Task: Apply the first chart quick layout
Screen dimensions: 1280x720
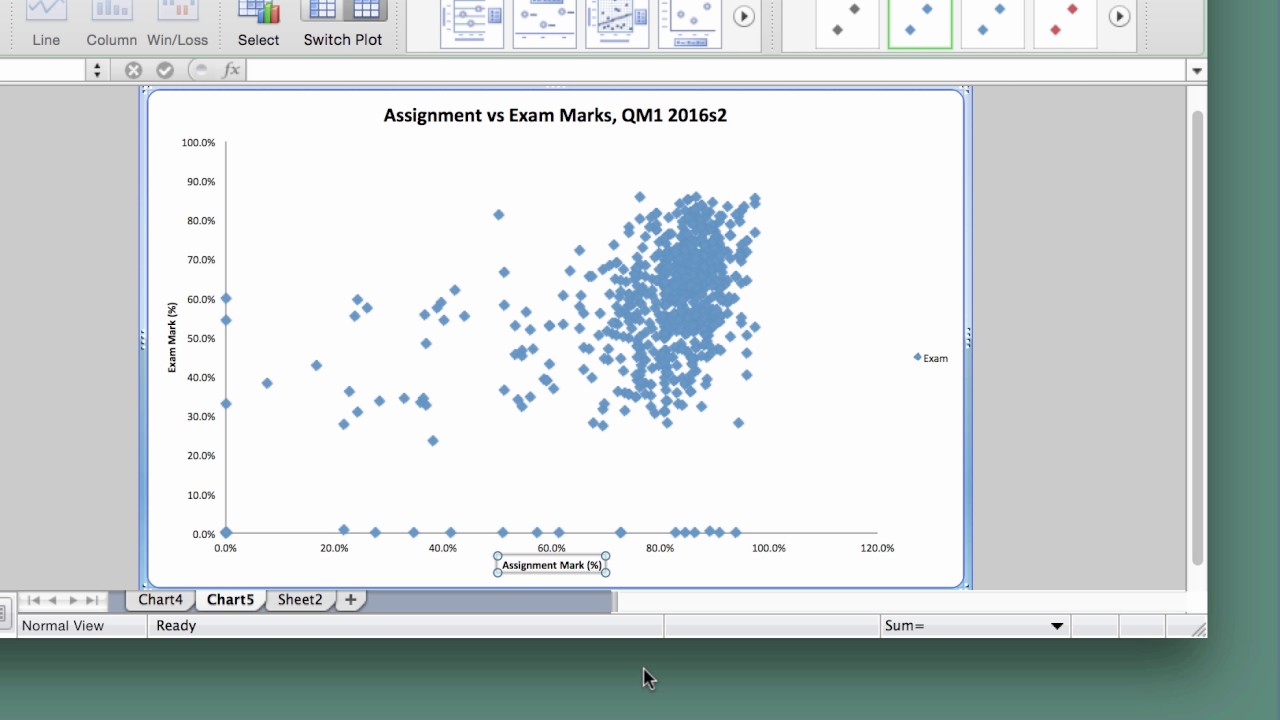Action: (x=471, y=22)
